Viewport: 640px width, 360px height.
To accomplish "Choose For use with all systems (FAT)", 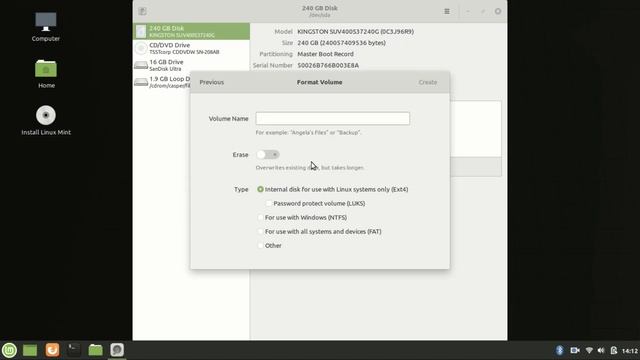I will coord(319,231).
